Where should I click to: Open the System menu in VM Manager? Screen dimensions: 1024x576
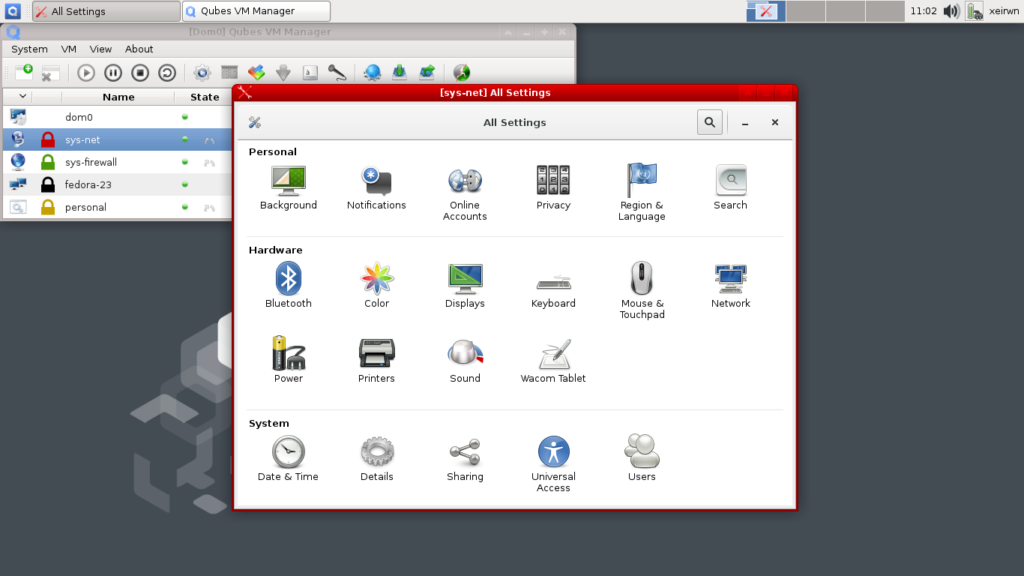click(29, 49)
